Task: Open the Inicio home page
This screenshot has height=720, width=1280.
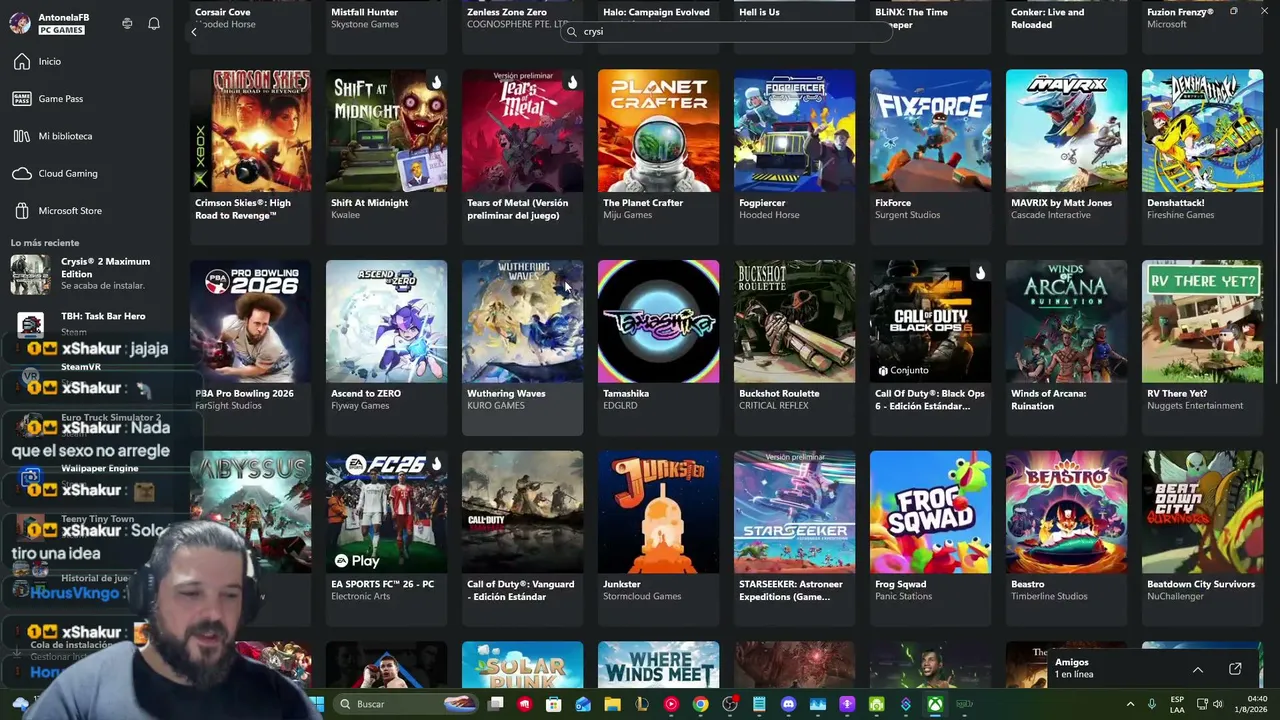Action: tap(50, 62)
